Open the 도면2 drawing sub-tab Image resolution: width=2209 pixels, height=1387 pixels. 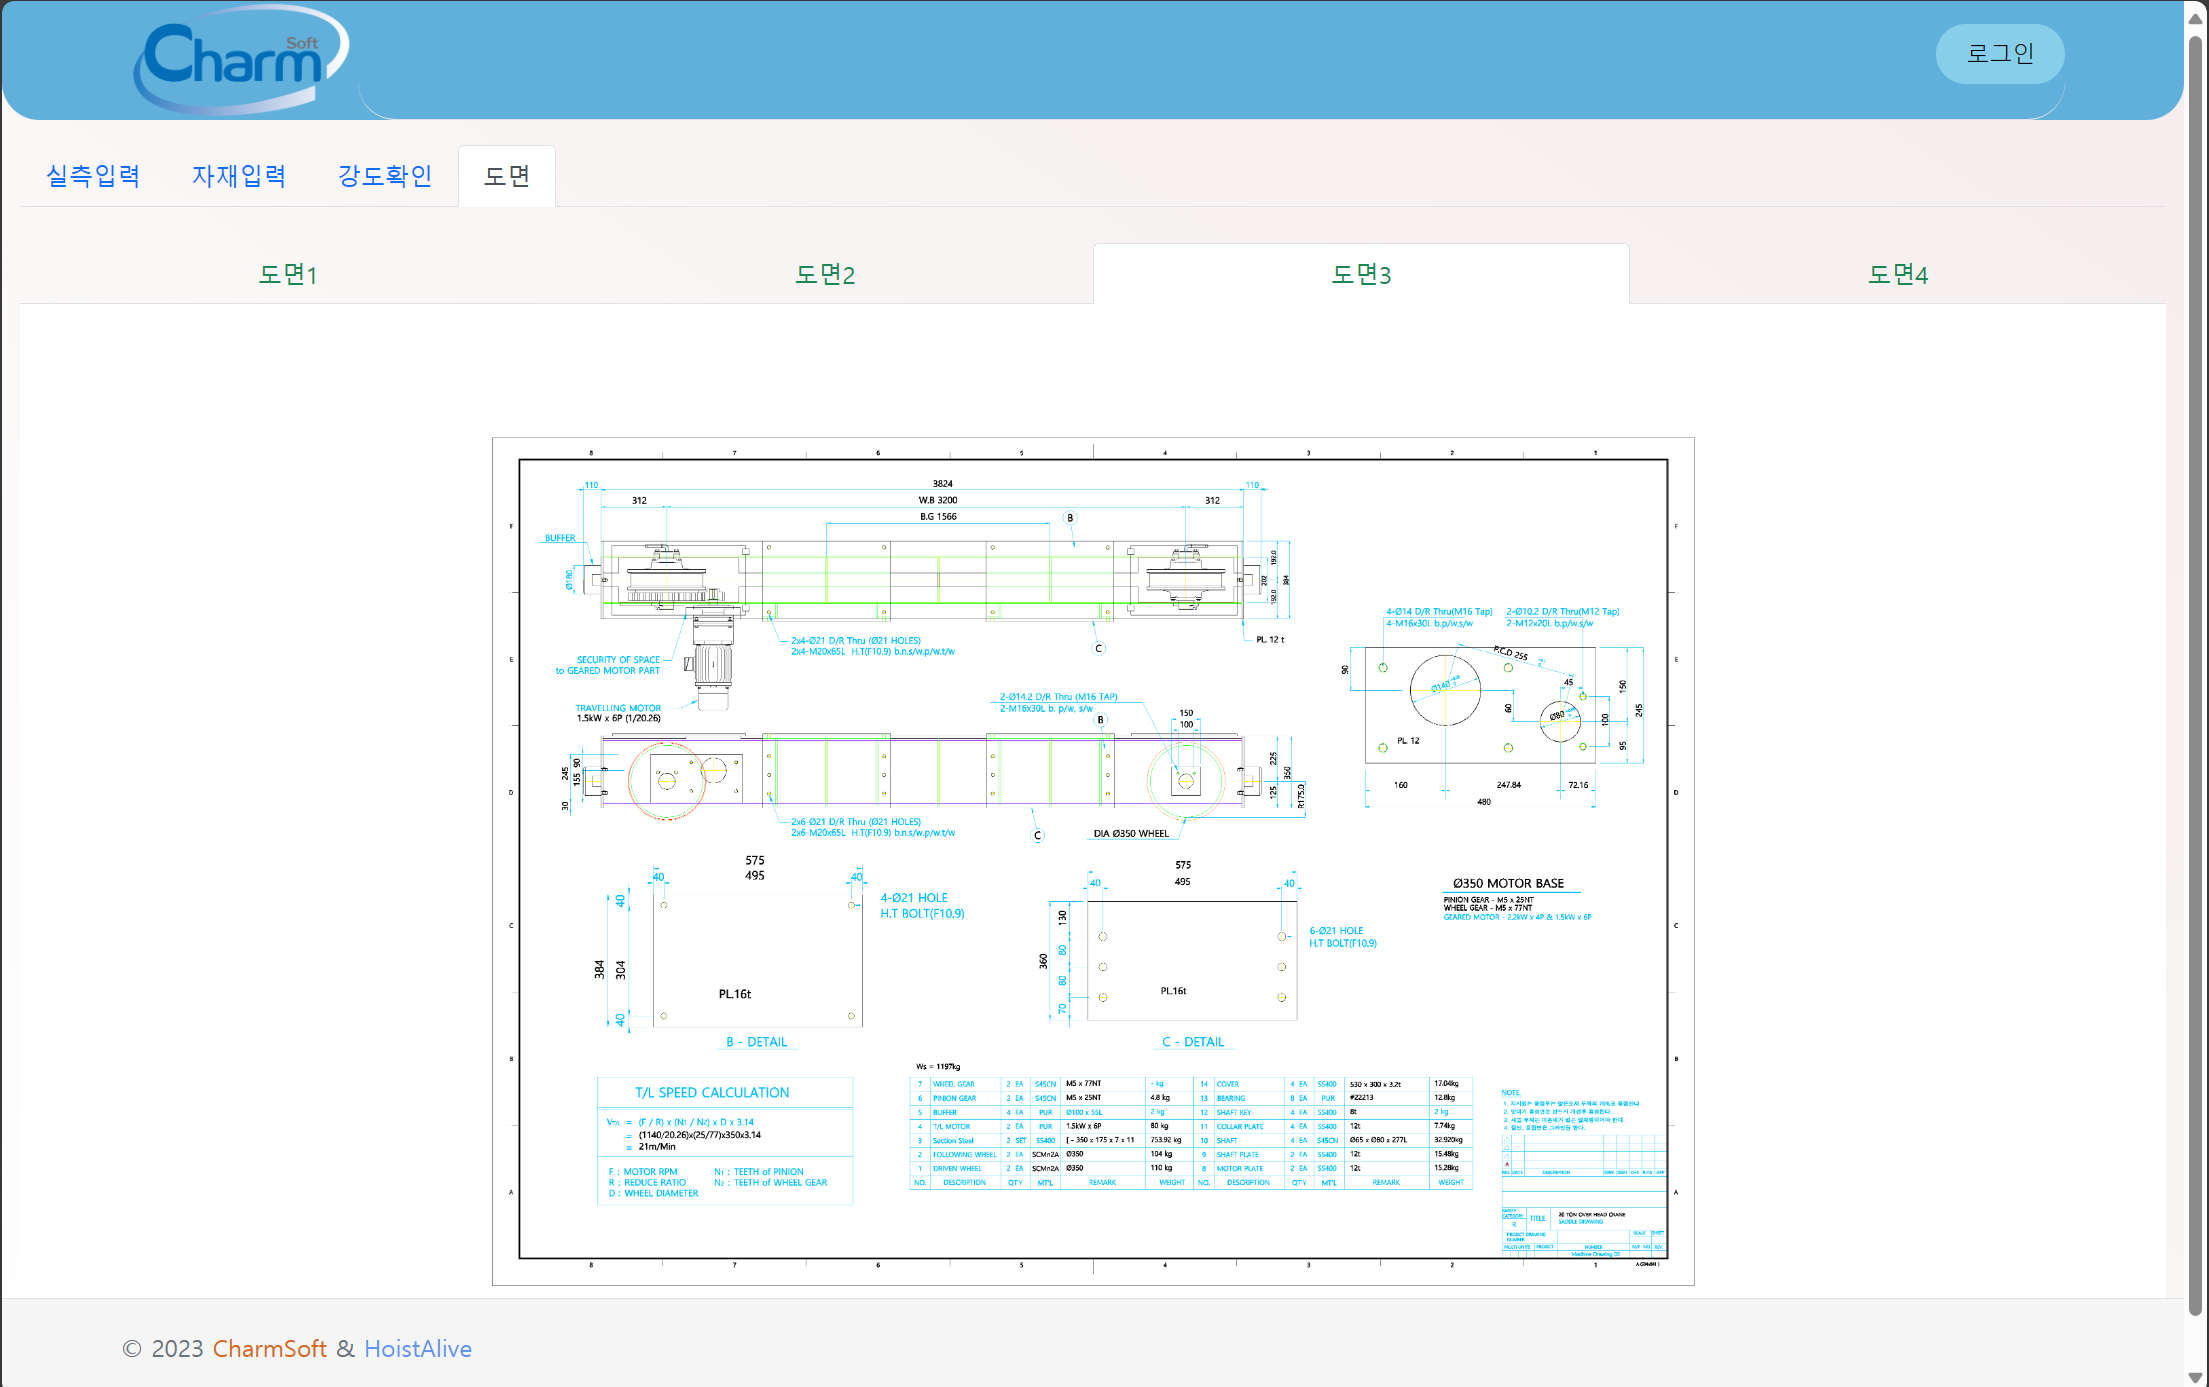pyautogui.click(x=825, y=274)
